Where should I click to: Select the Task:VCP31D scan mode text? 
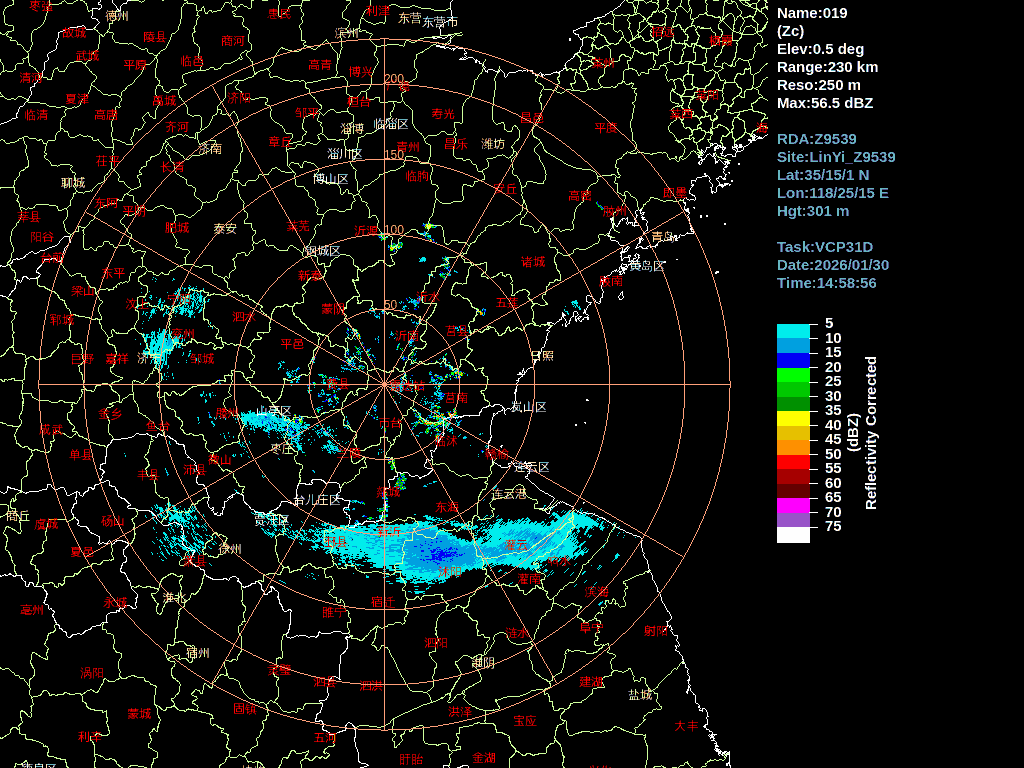click(825, 247)
